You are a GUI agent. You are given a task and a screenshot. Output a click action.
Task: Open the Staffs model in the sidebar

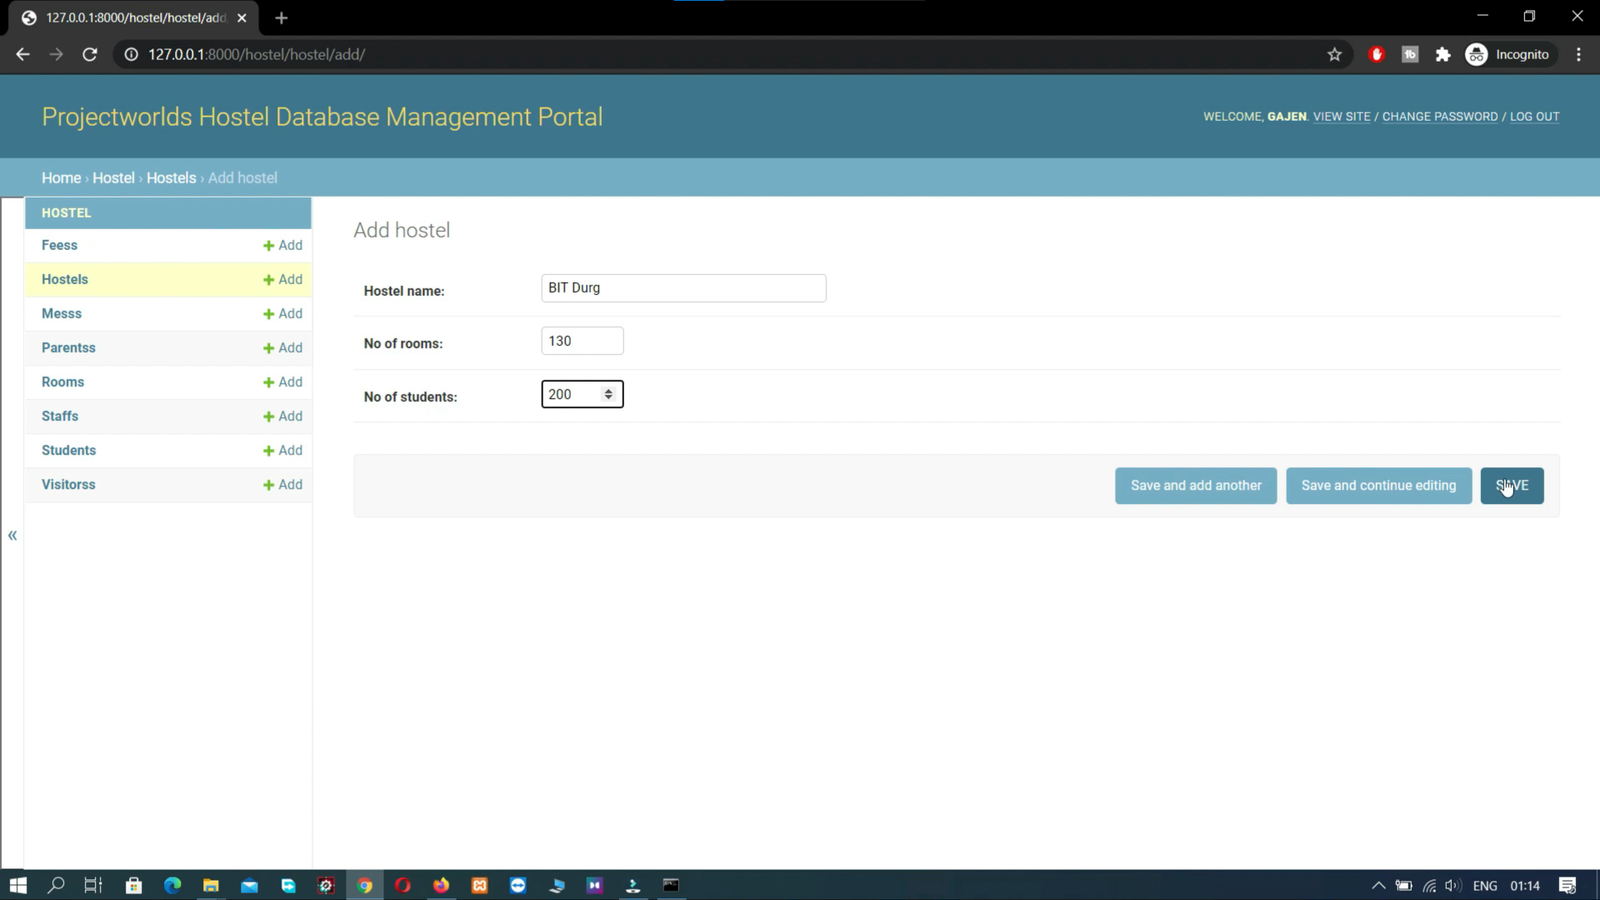(60, 416)
